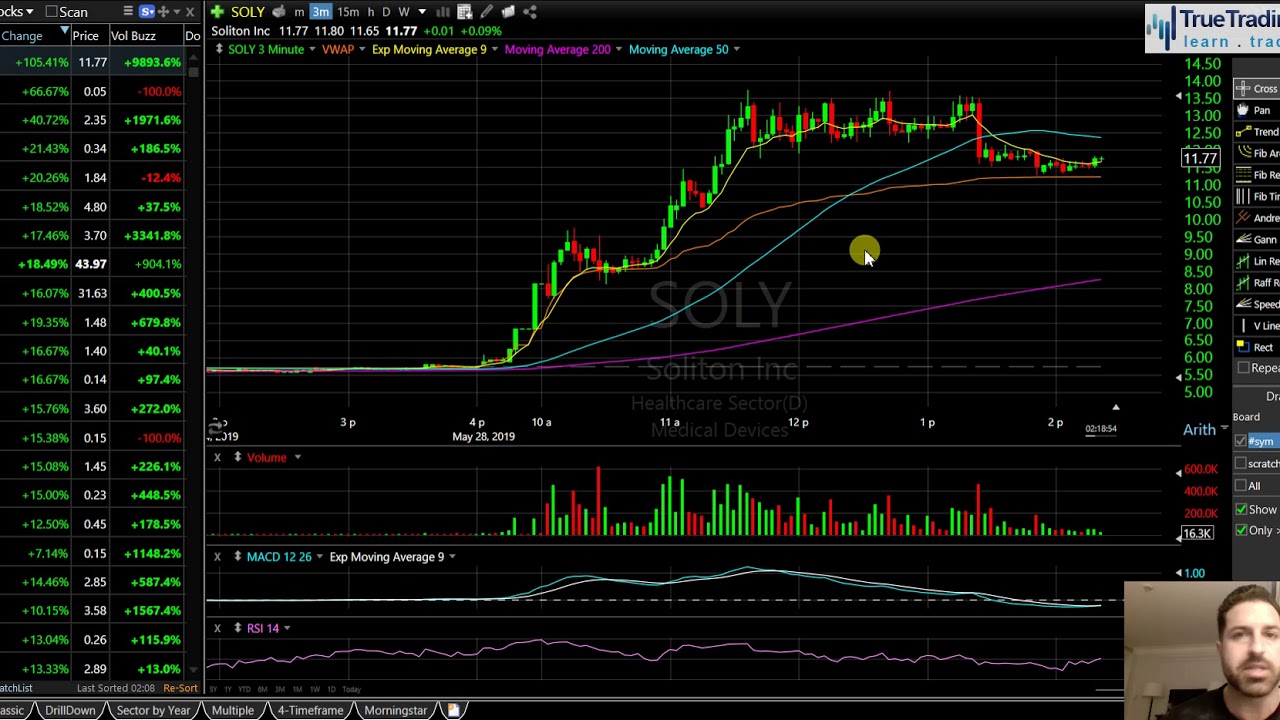Toggle the Show checkbox

click(x=1241, y=509)
